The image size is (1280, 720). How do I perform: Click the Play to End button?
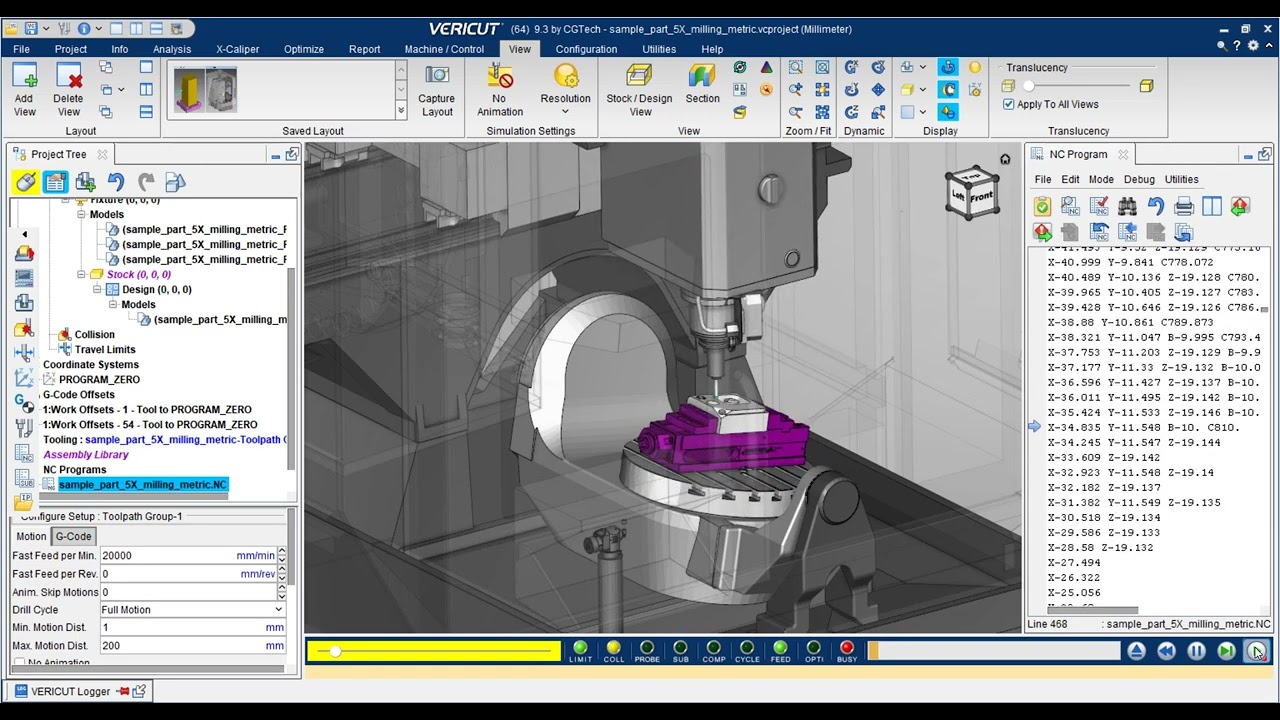1256,651
